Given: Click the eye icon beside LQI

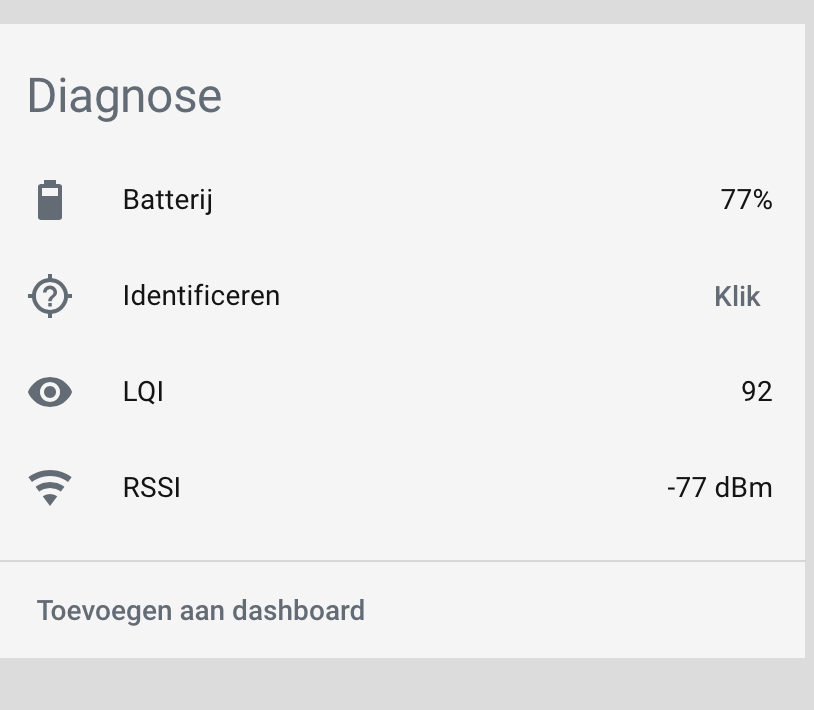Looking at the screenshot, I should coord(50,392).
